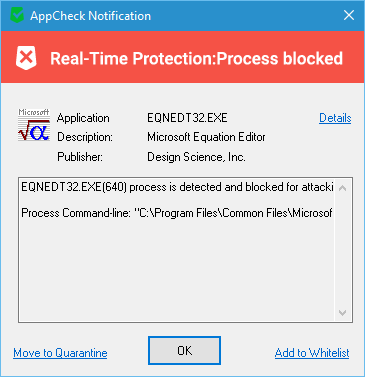Click the 'Microsoft Equation Editor' description text
Viewport: 365px width, 377px height.
pos(206,137)
